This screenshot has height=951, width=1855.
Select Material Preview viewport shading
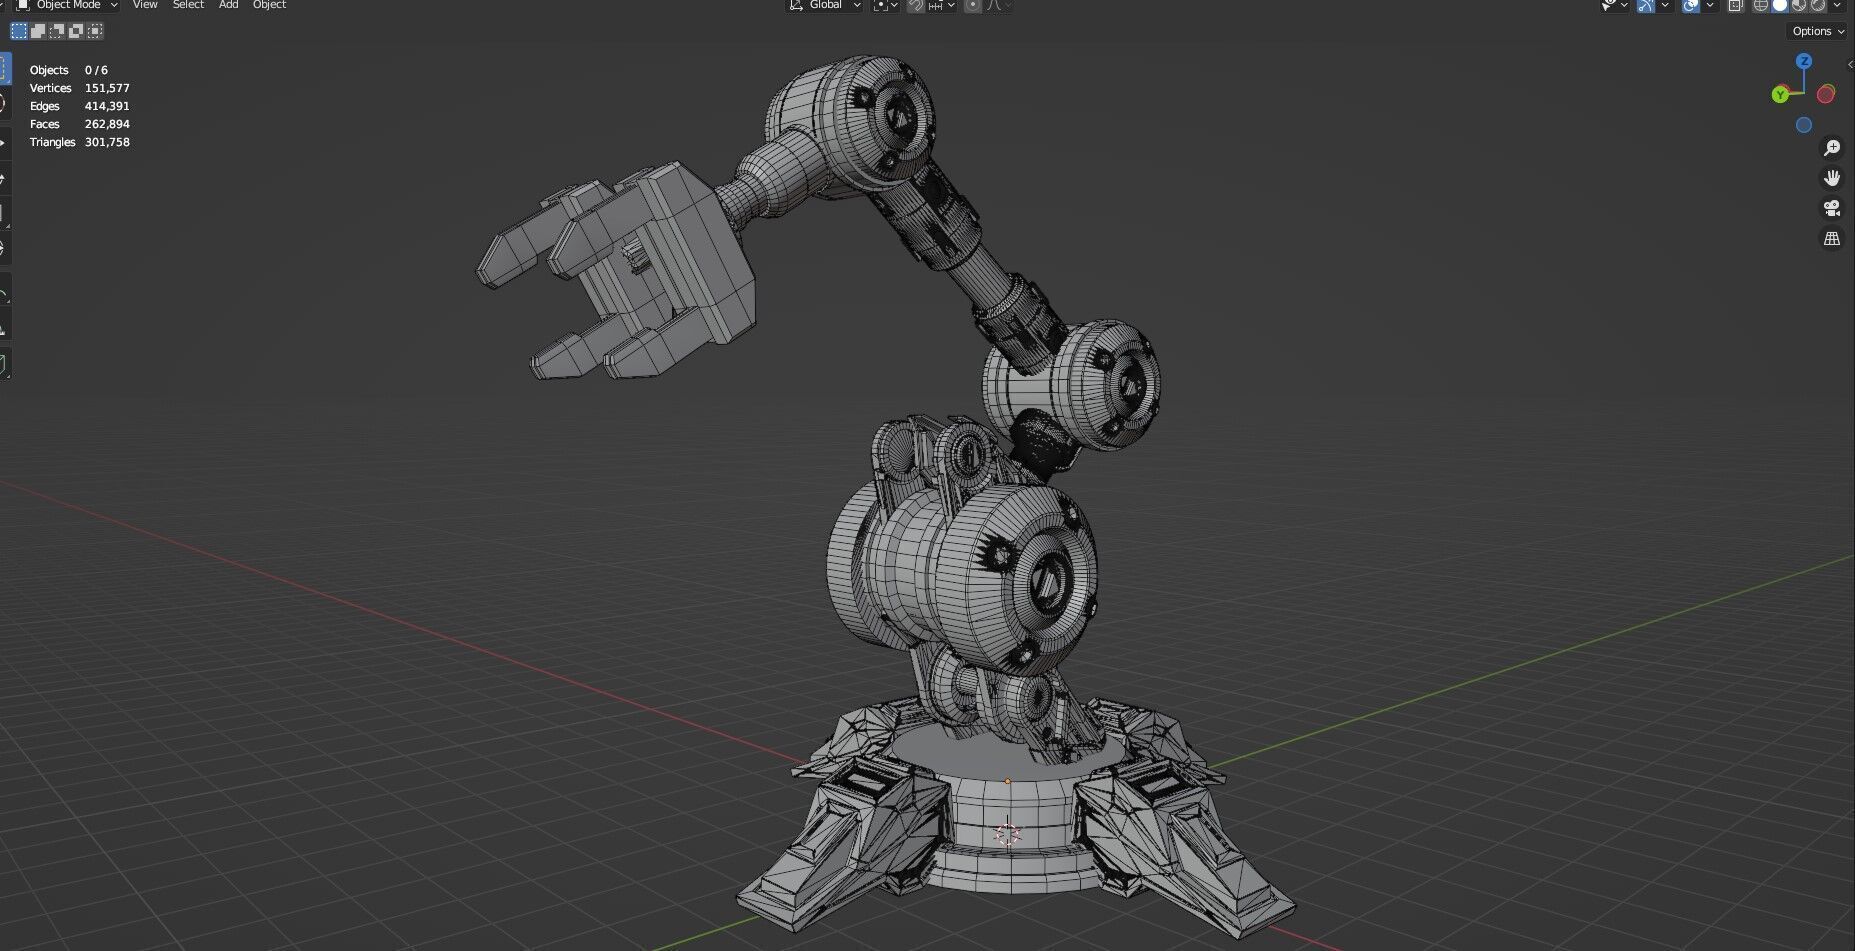click(1799, 5)
